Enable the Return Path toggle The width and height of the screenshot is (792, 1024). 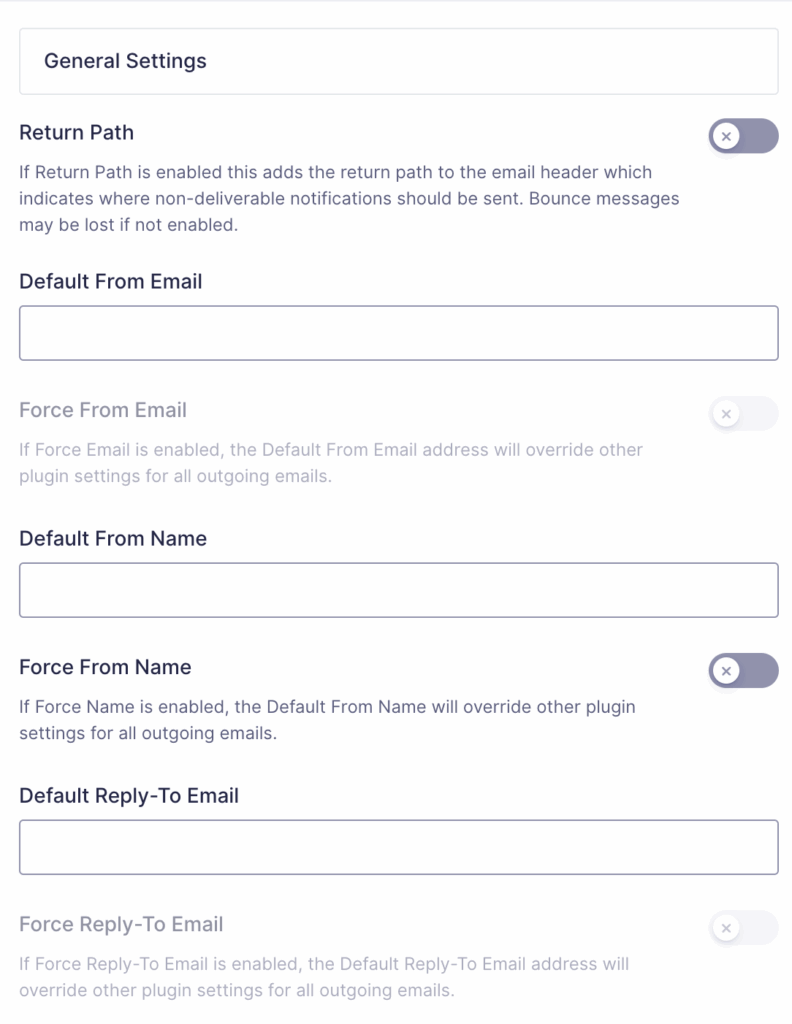pos(744,136)
